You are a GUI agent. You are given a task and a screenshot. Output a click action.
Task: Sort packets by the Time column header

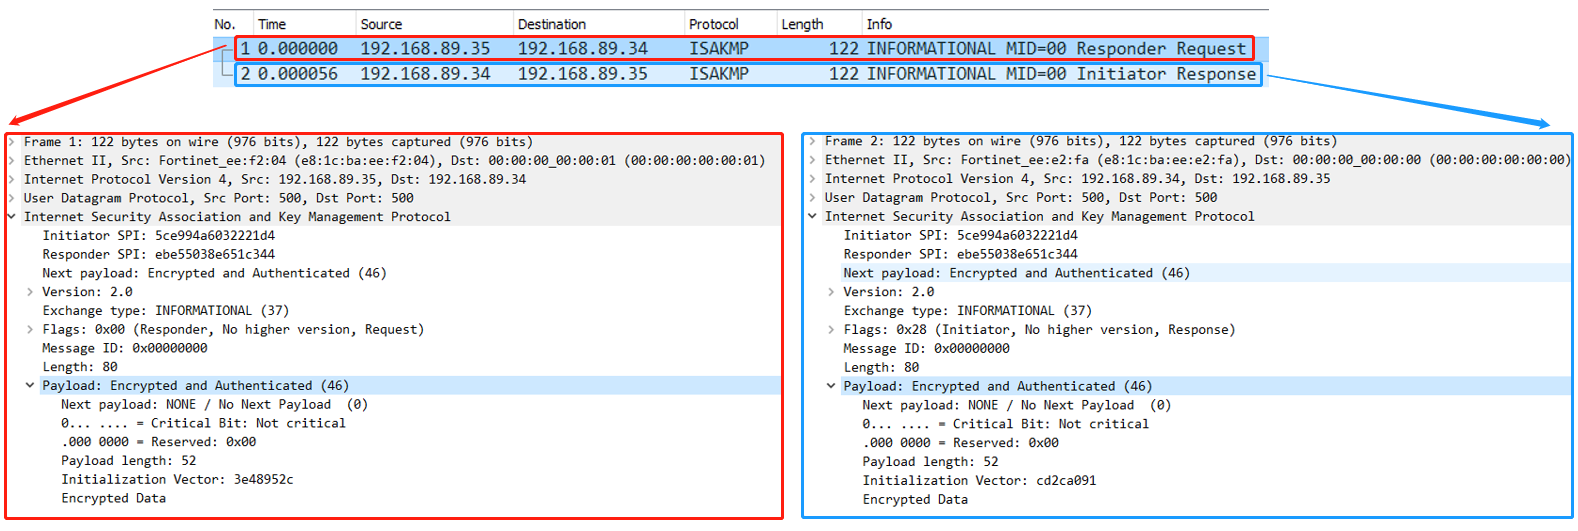point(272,24)
